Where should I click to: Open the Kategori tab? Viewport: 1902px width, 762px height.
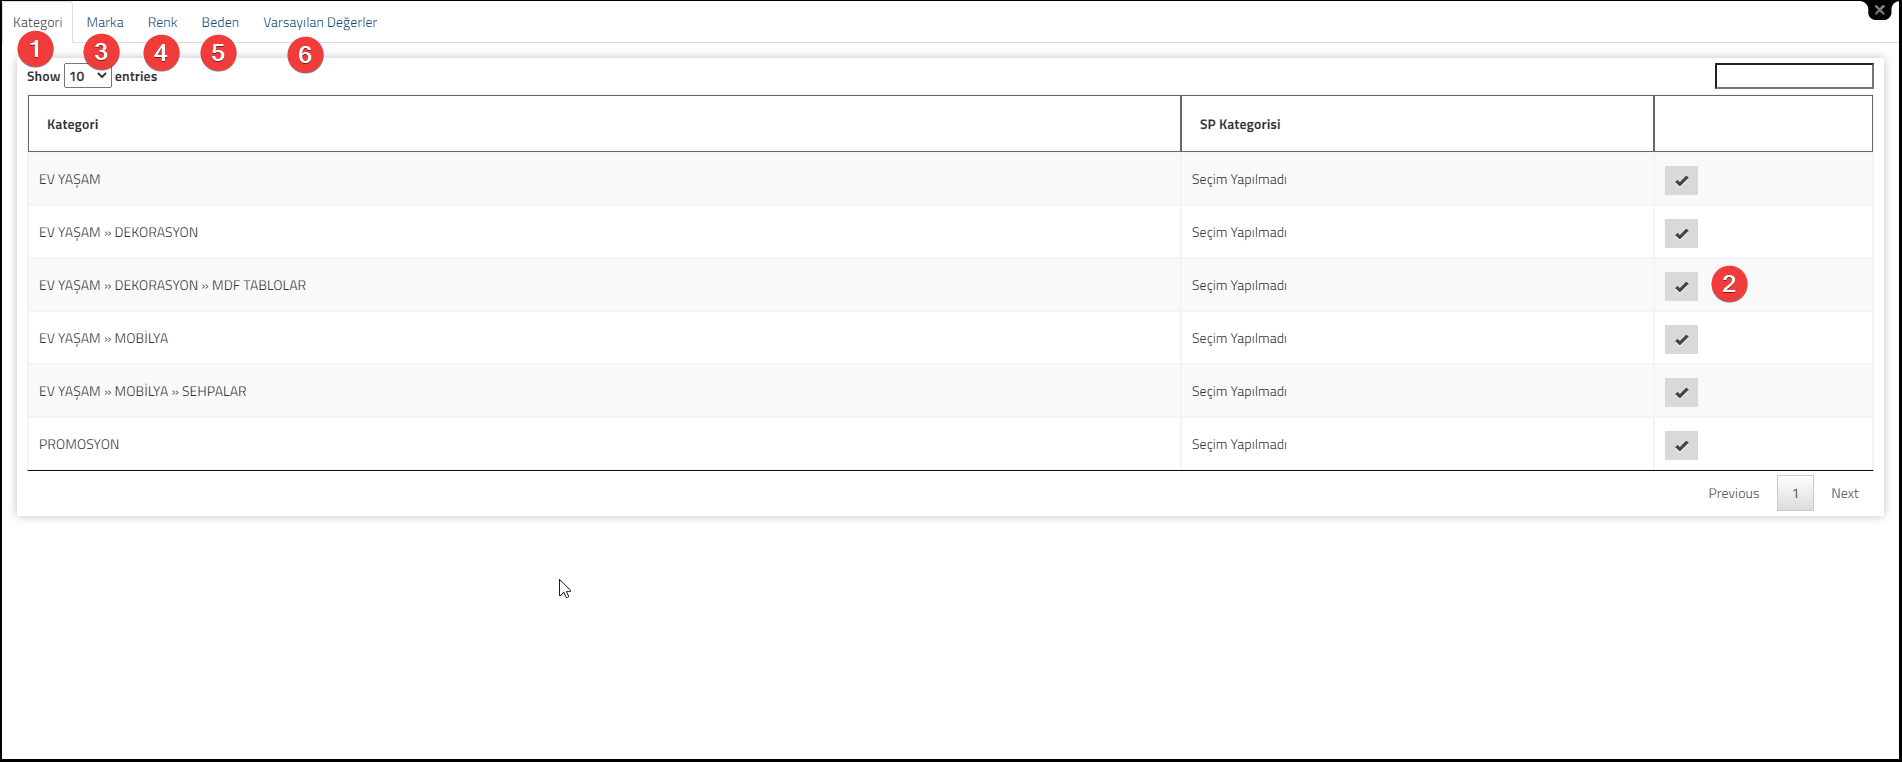[38, 22]
